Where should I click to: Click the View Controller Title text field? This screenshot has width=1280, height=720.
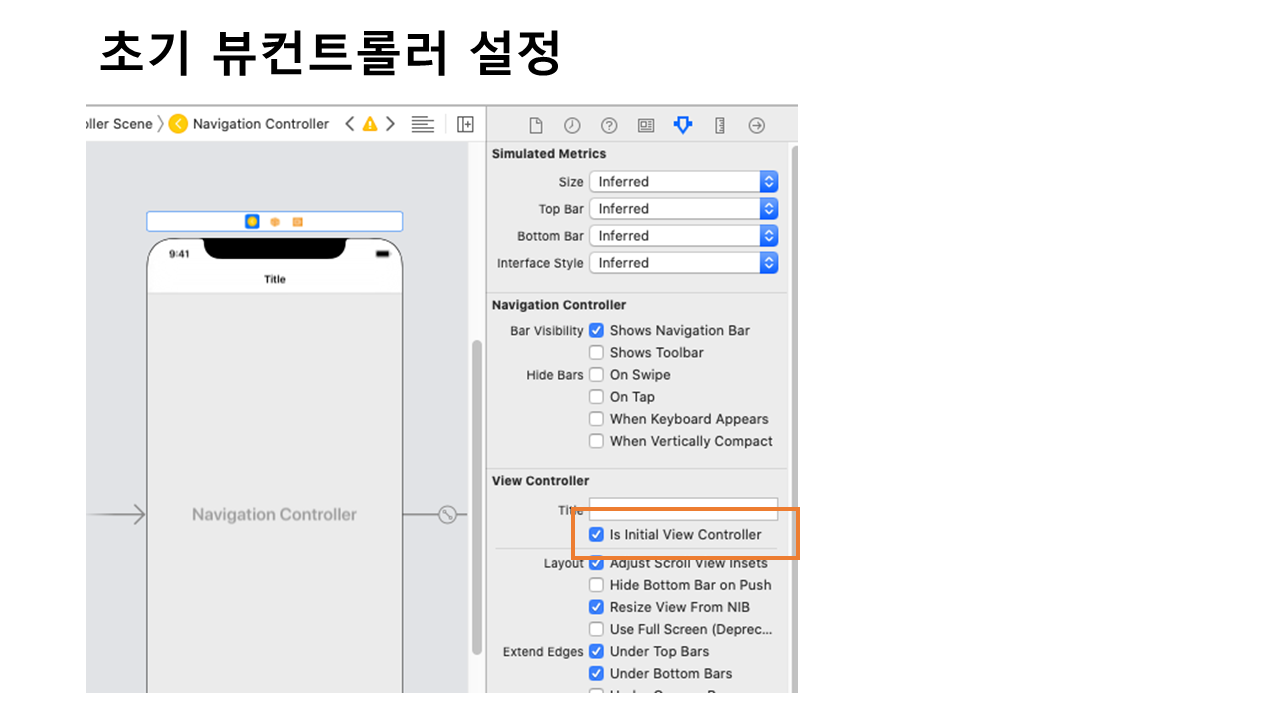click(x=683, y=509)
